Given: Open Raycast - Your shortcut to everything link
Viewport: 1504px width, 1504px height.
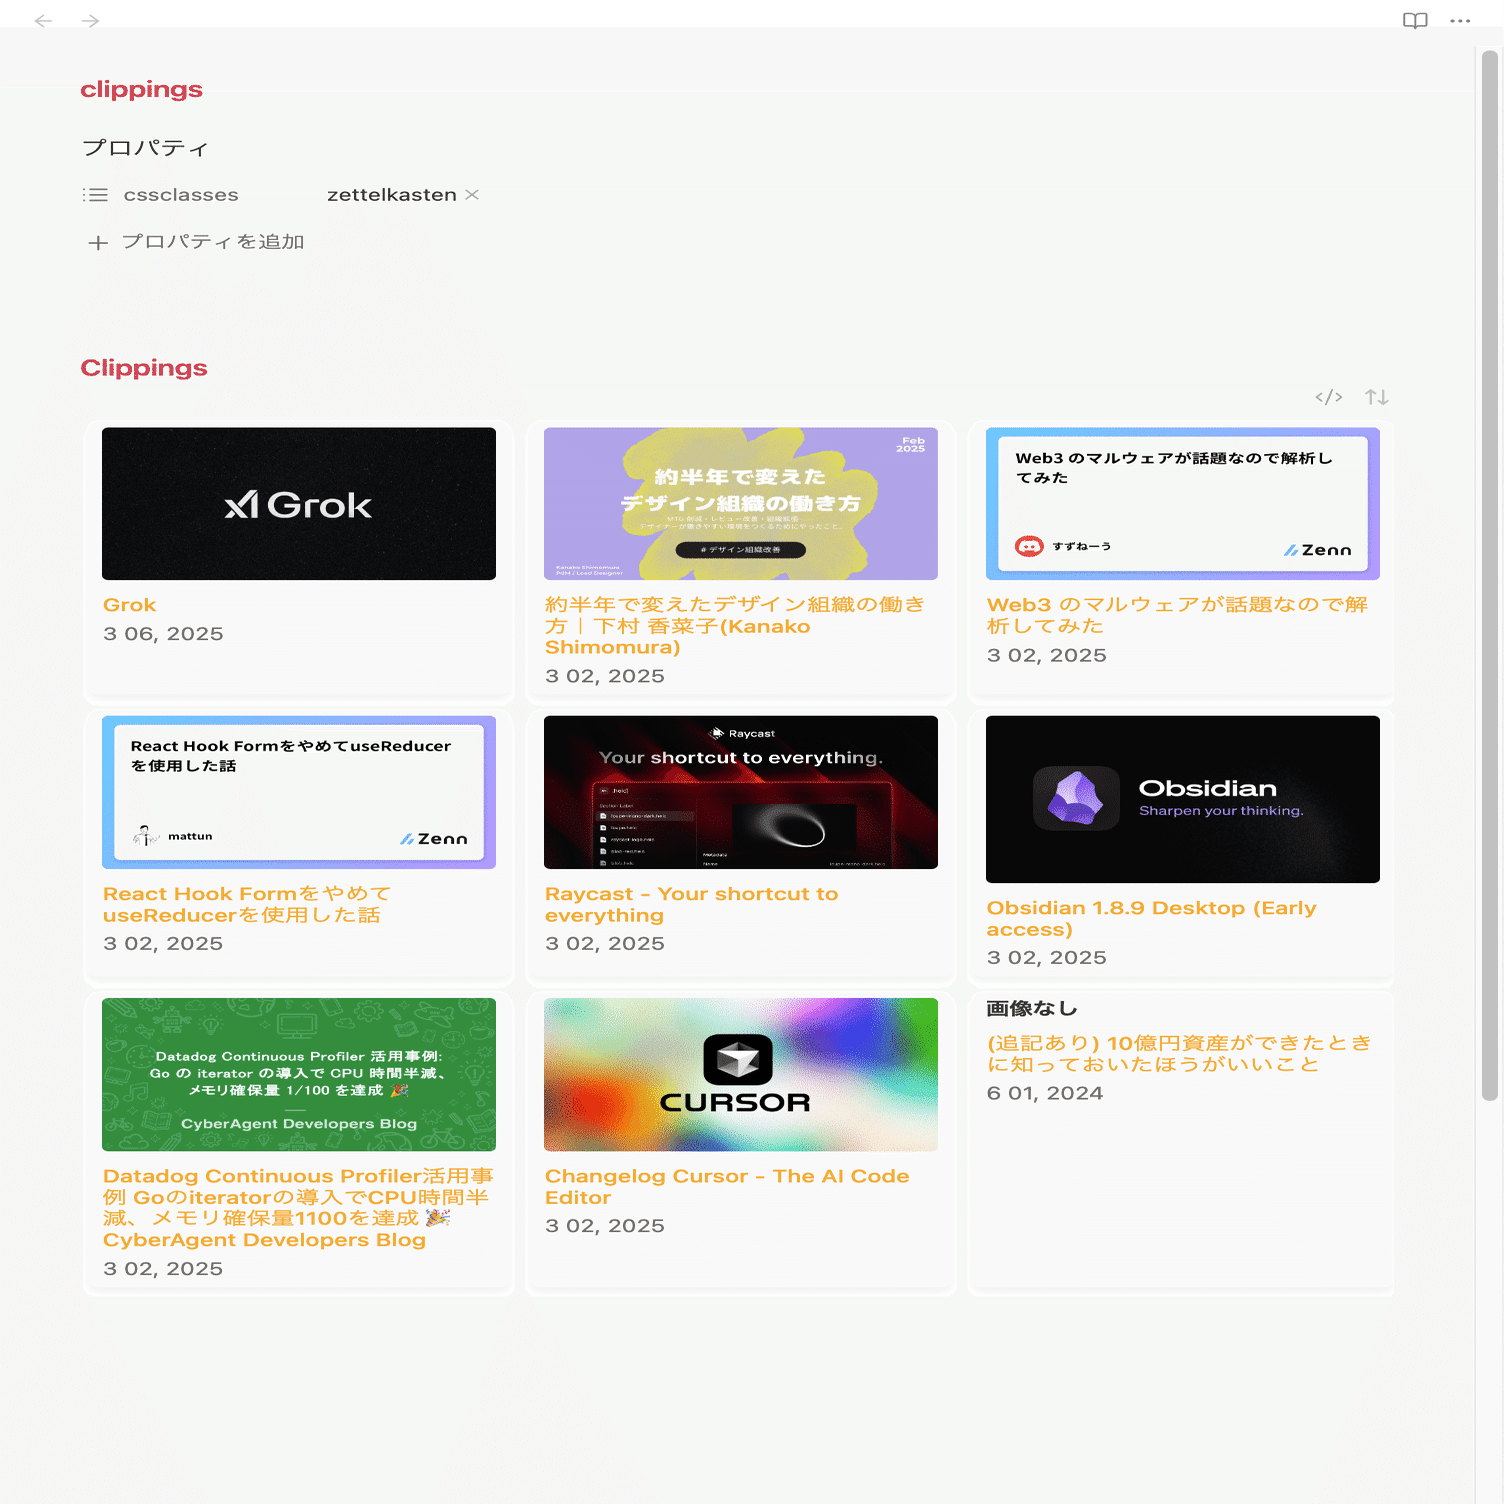Looking at the screenshot, I should [x=692, y=904].
